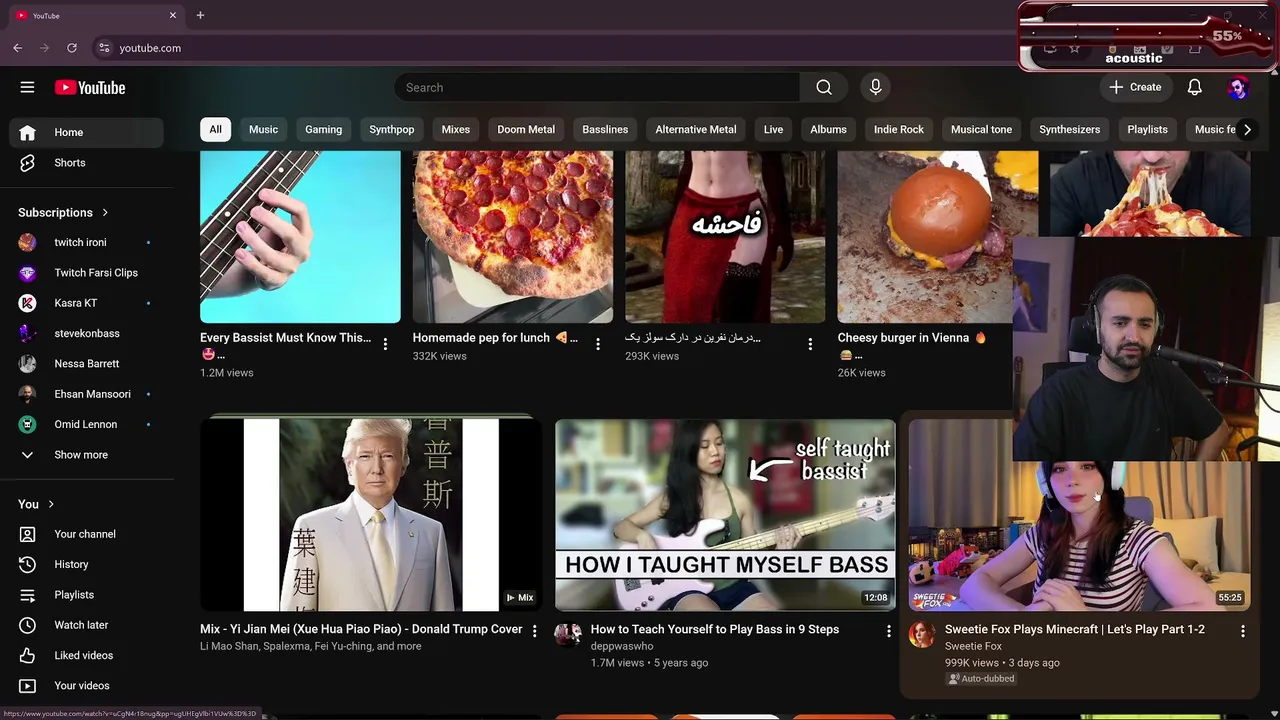This screenshot has width=1280, height=720.
Task: Open the Sweetie Fox channel avatar
Action: click(x=922, y=635)
